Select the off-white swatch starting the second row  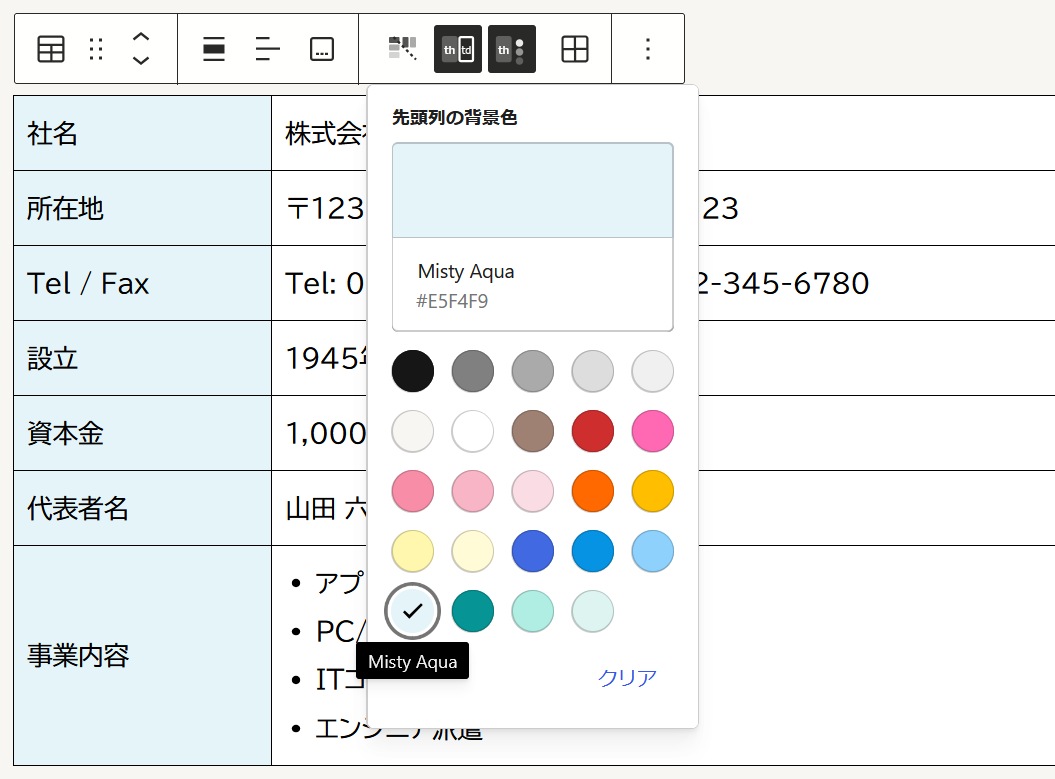[x=412, y=431]
